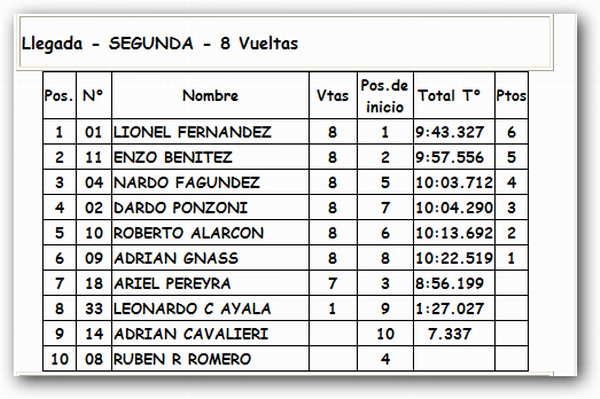Click the 9:43.327 total time cell

pyautogui.click(x=454, y=132)
